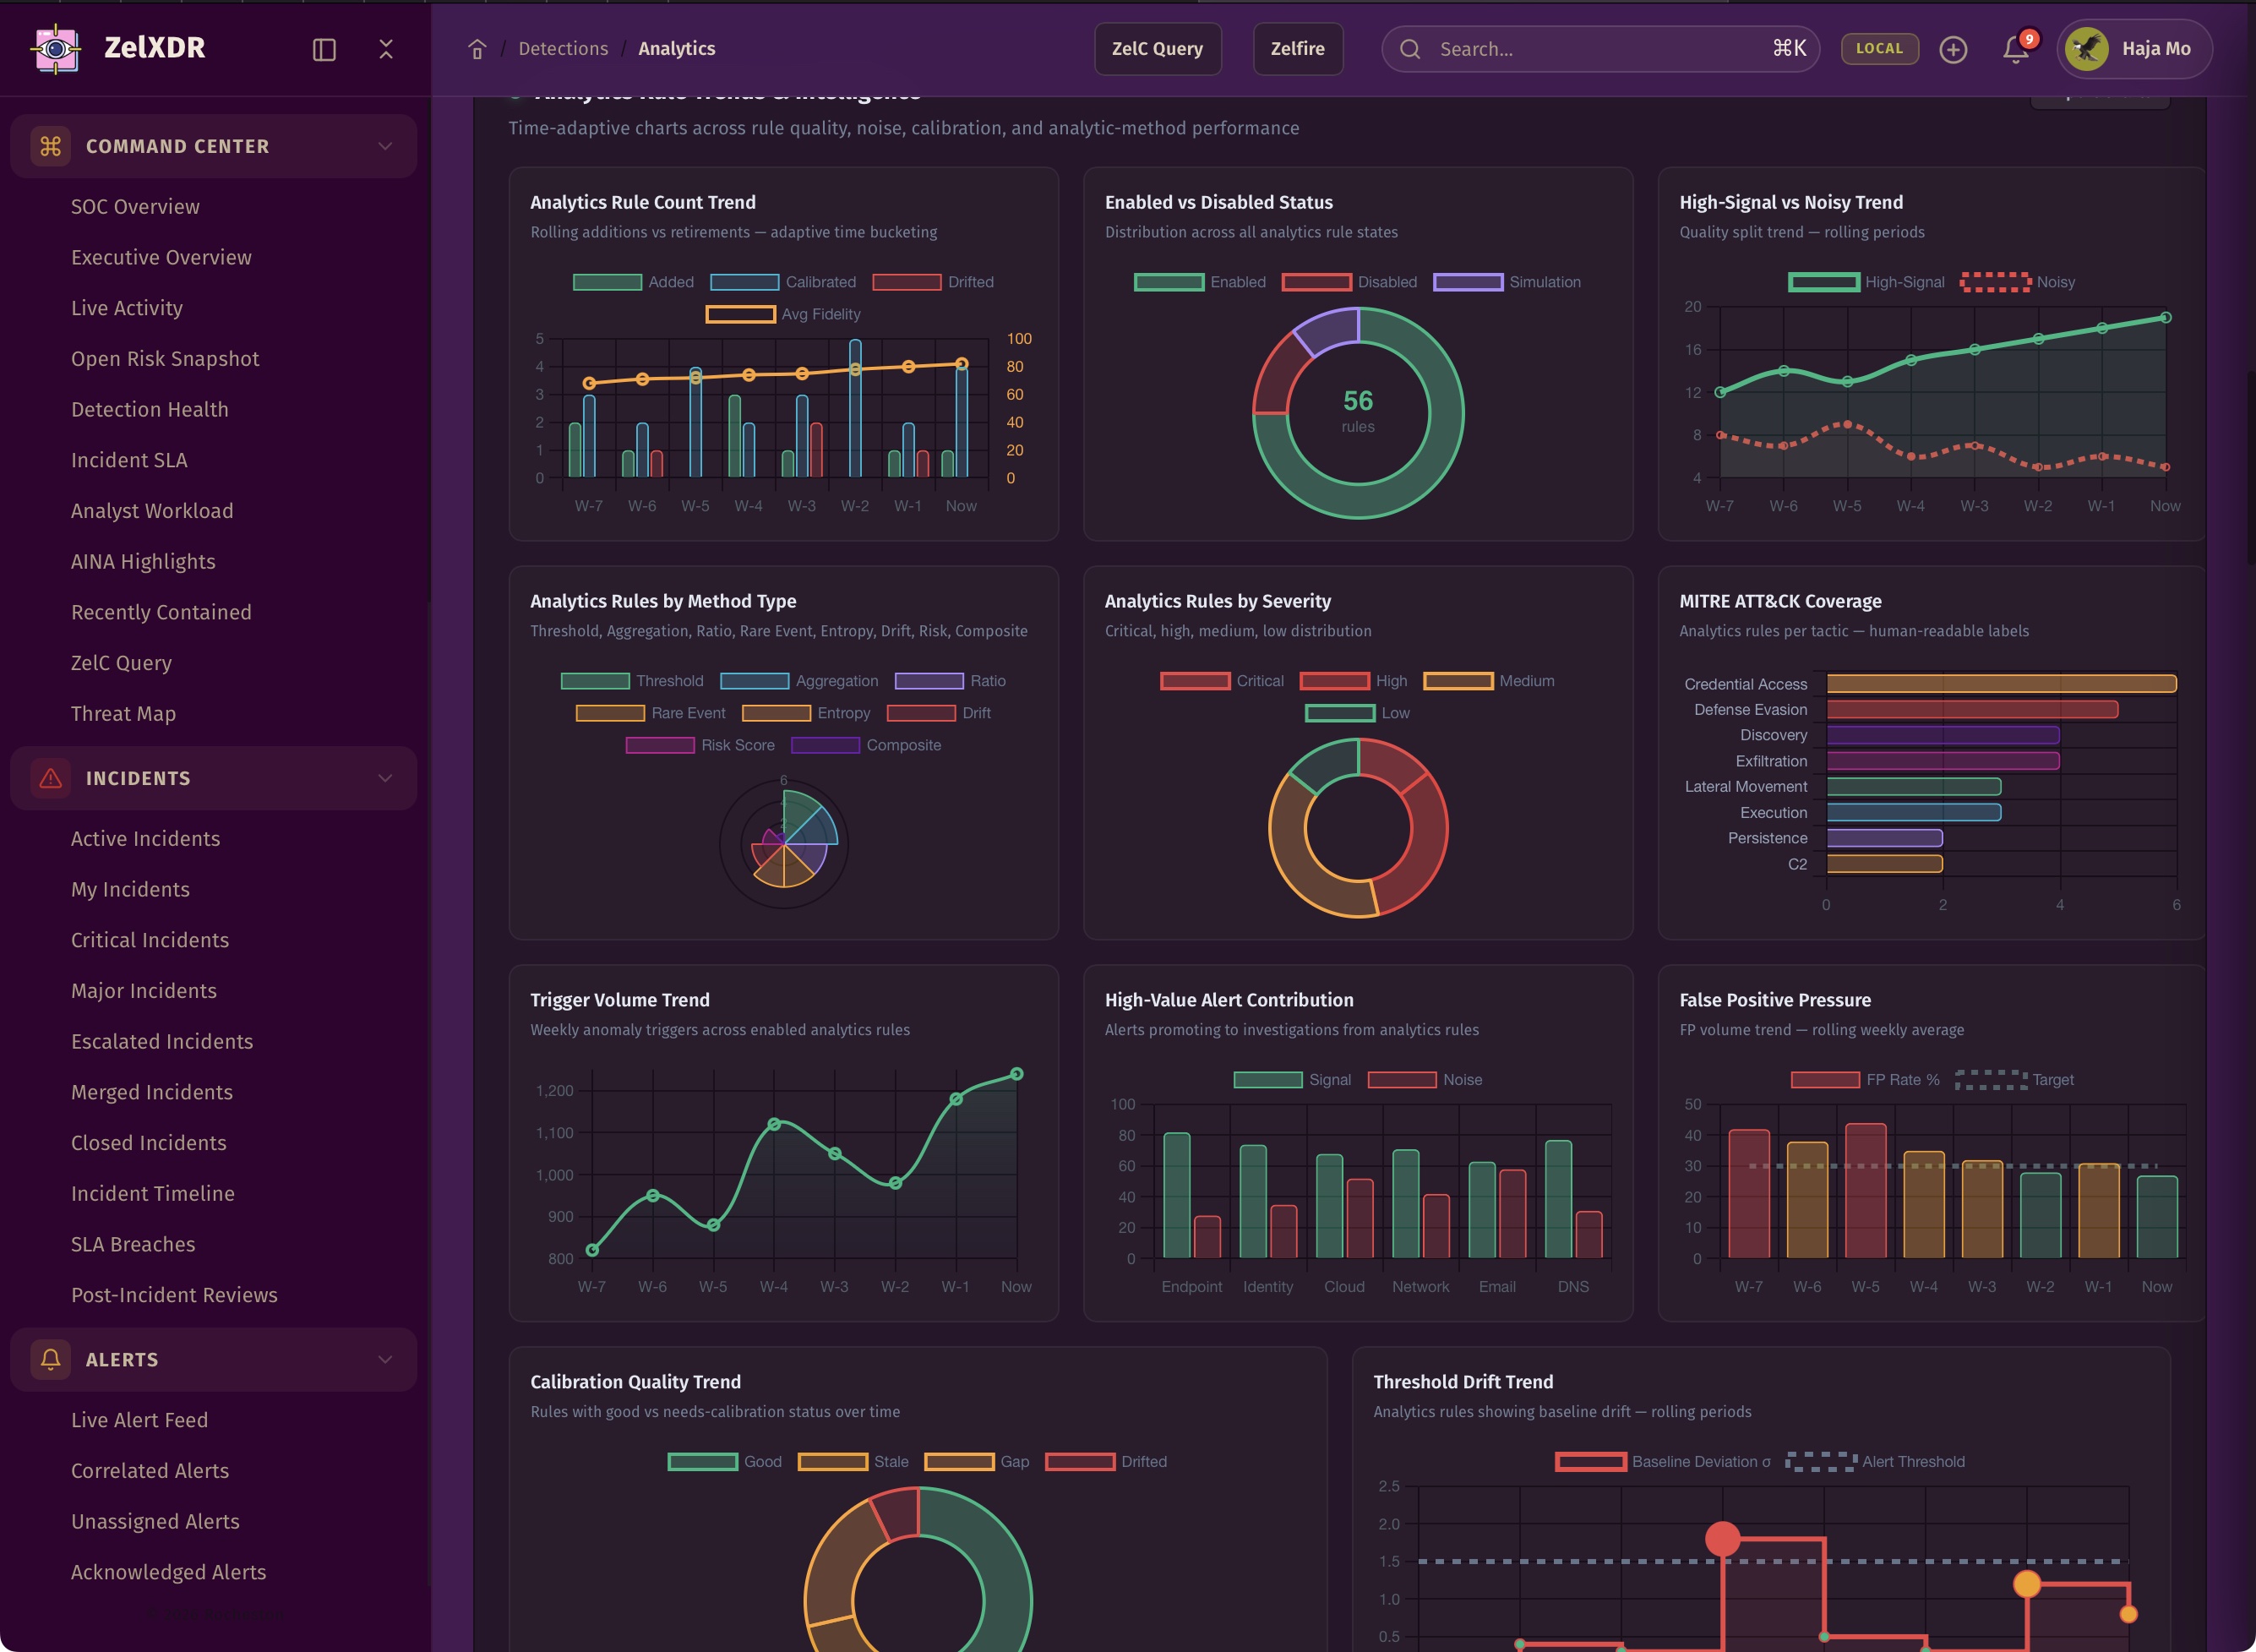Screen dimensions: 2256x1652
Task: Hide the Simulation legend in Enabled vs Disabled
Action: point(1507,282)
